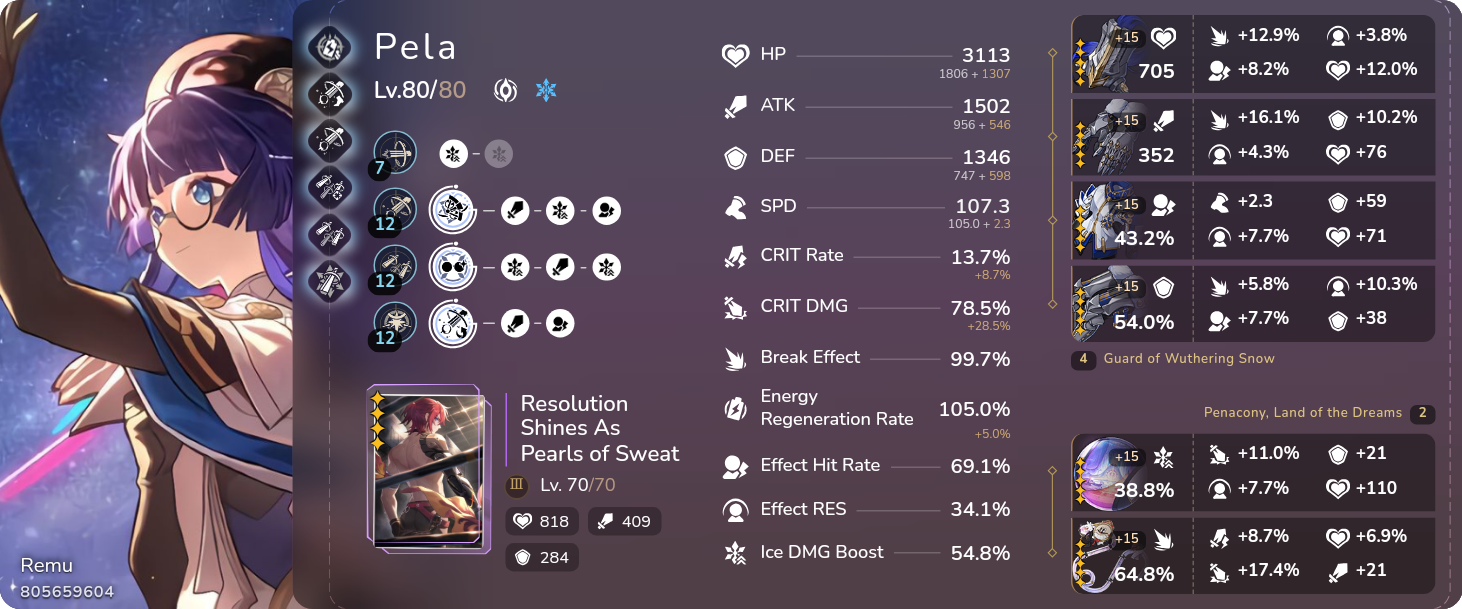This screenshot has height=609, width=1462.
Task: Expand the Guard of Wuthering Snow count badge
Action: pyautogui.click(x=1085, y=357)
